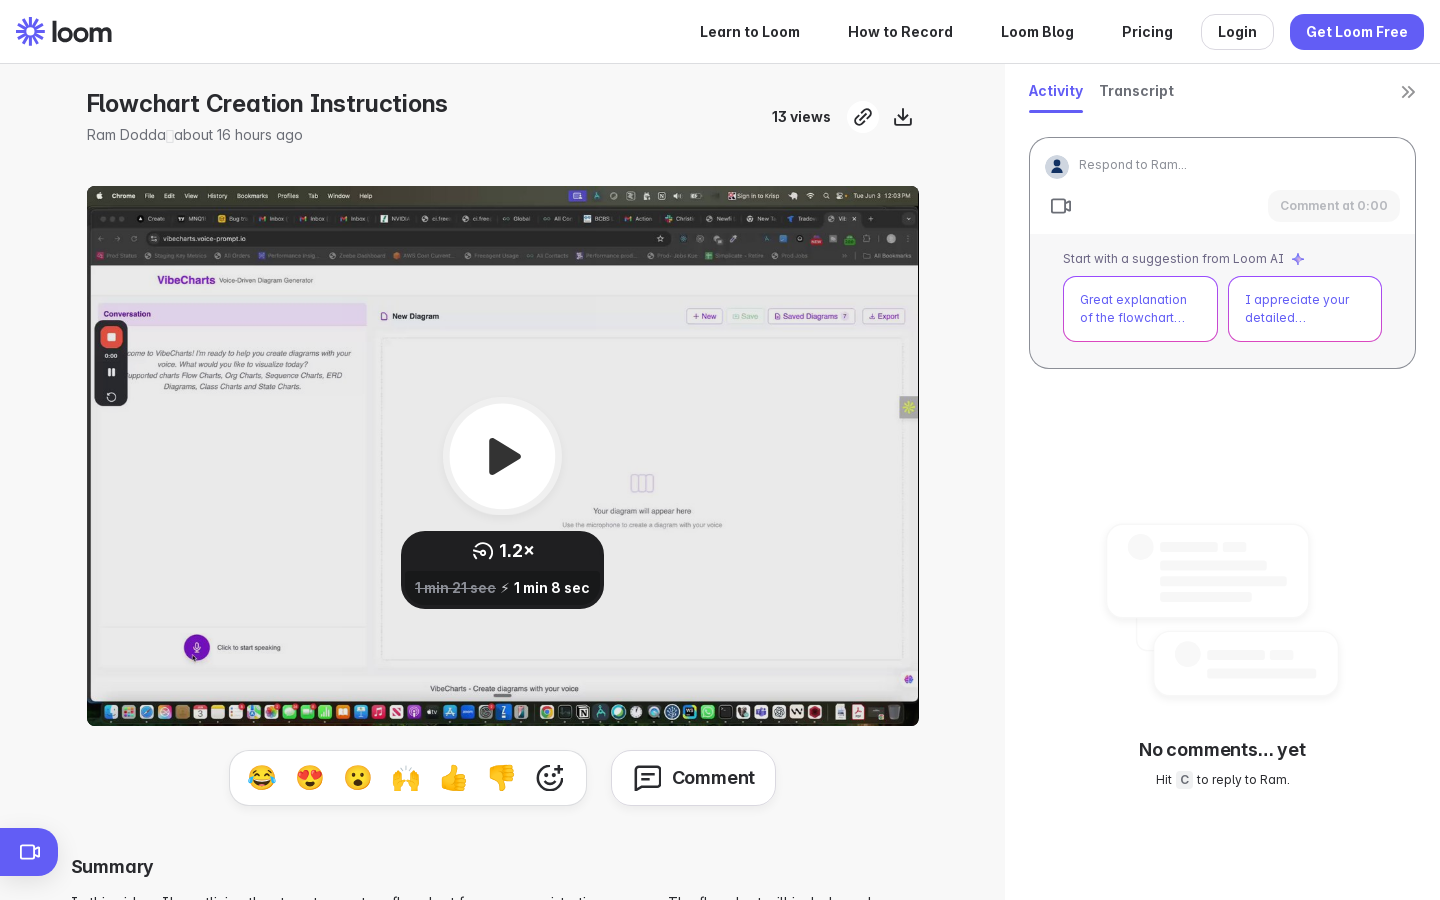Click the Ram Dodda author name

pos(126,135)
